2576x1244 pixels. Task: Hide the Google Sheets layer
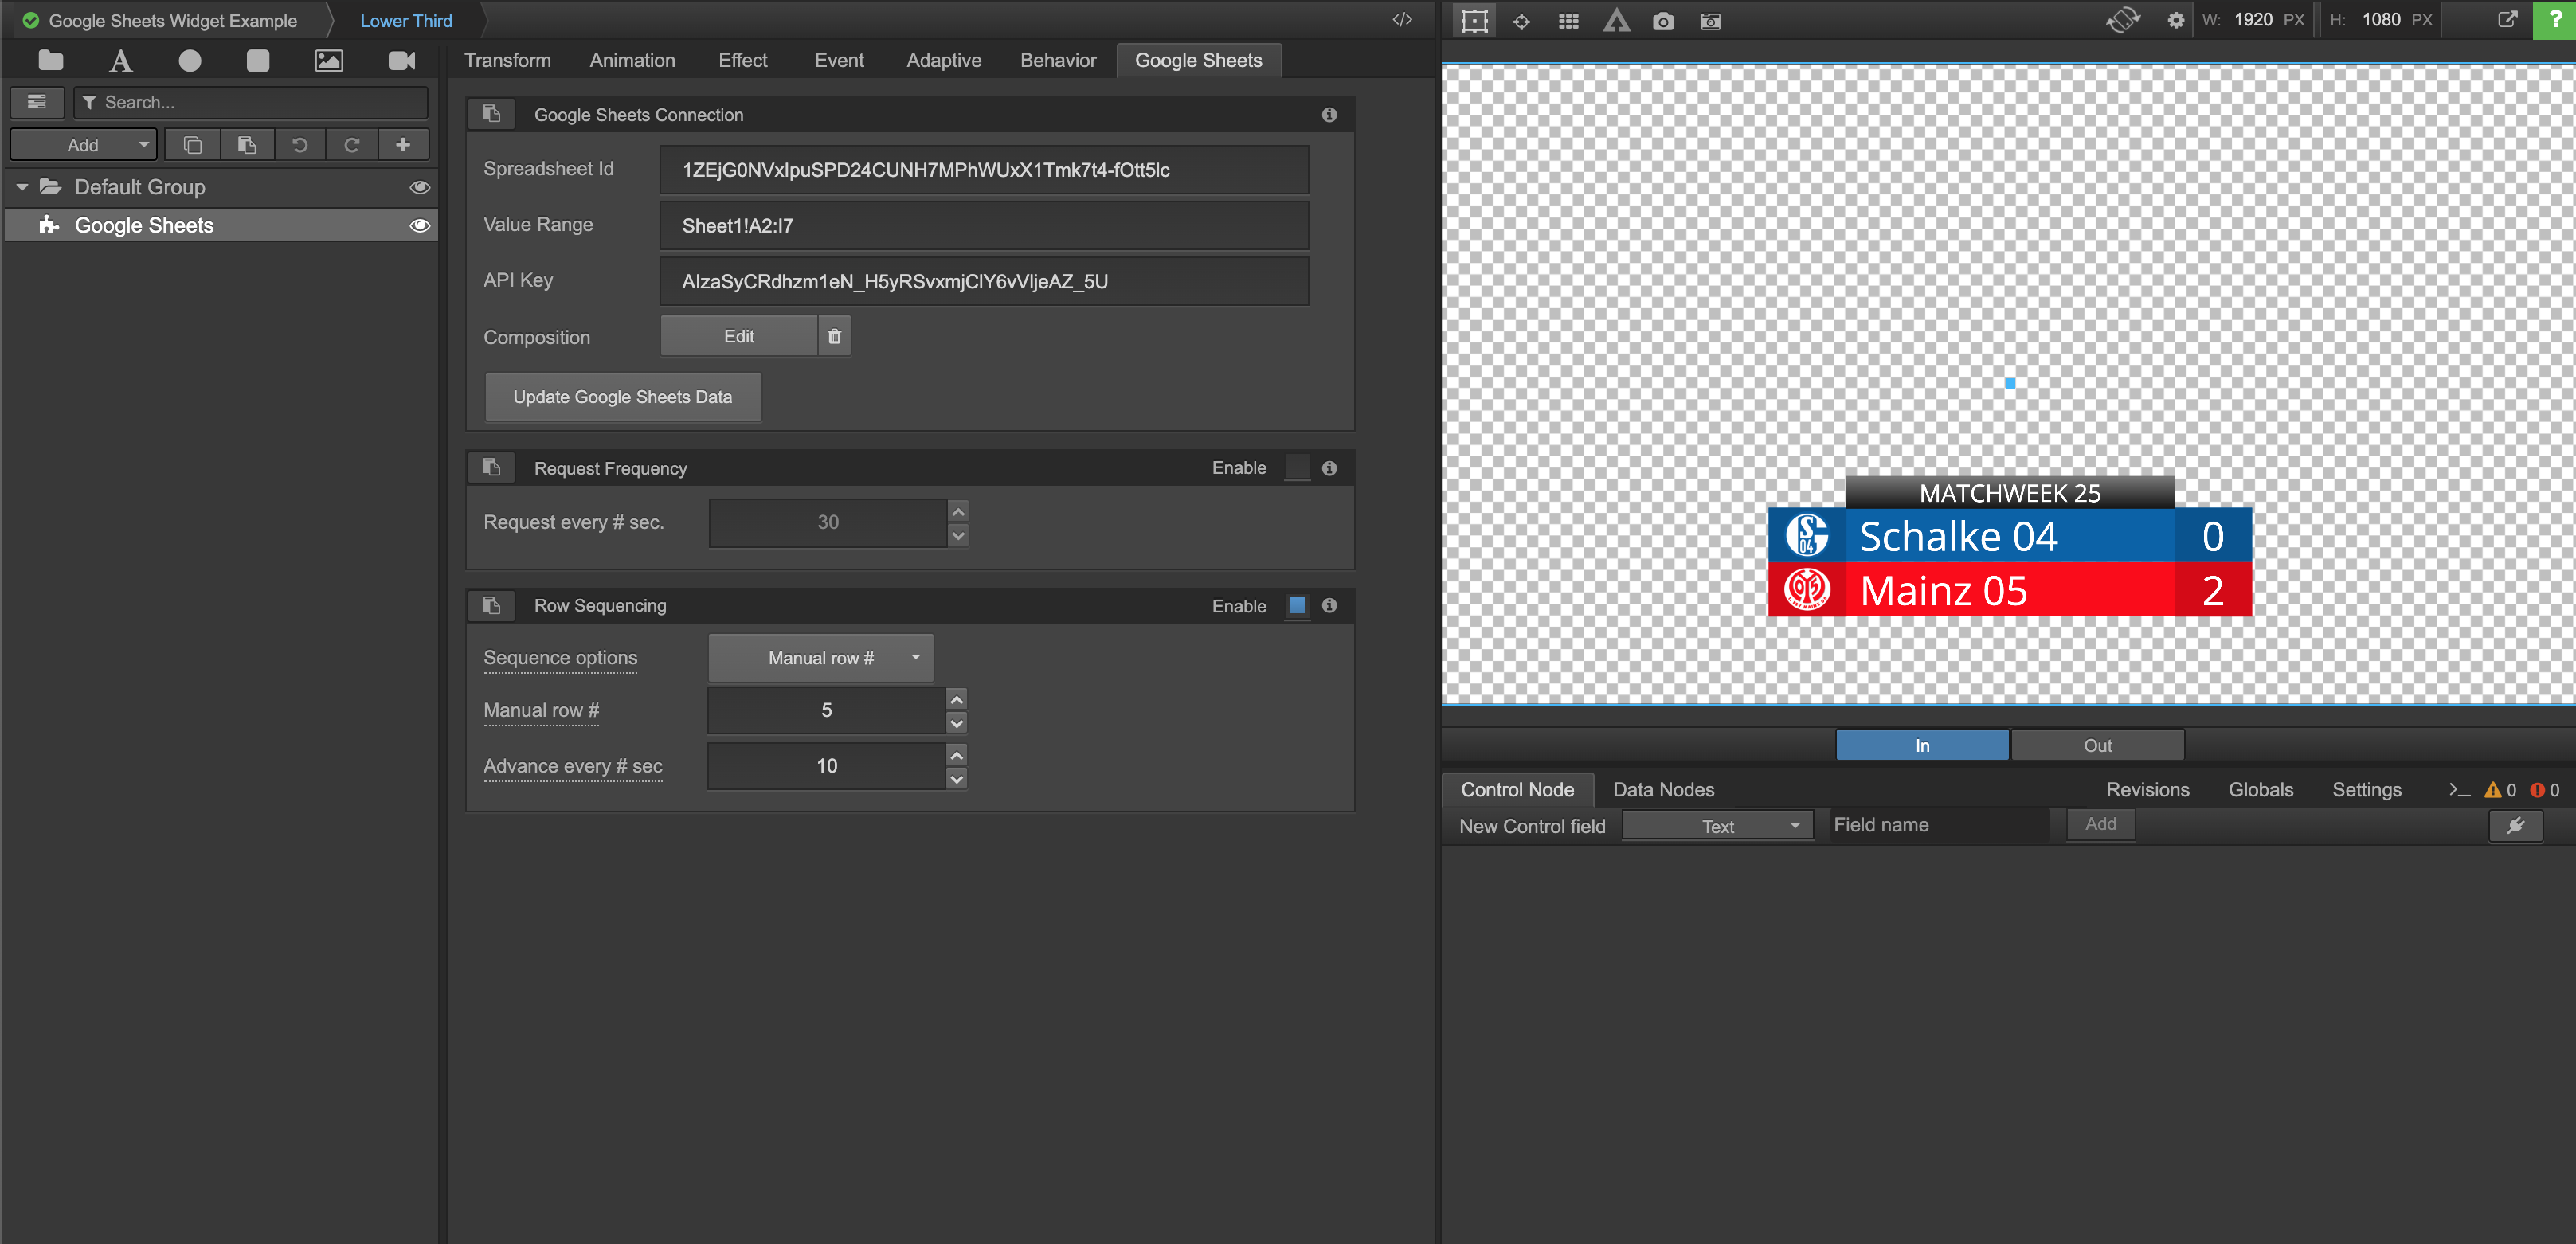pos(420,226)
